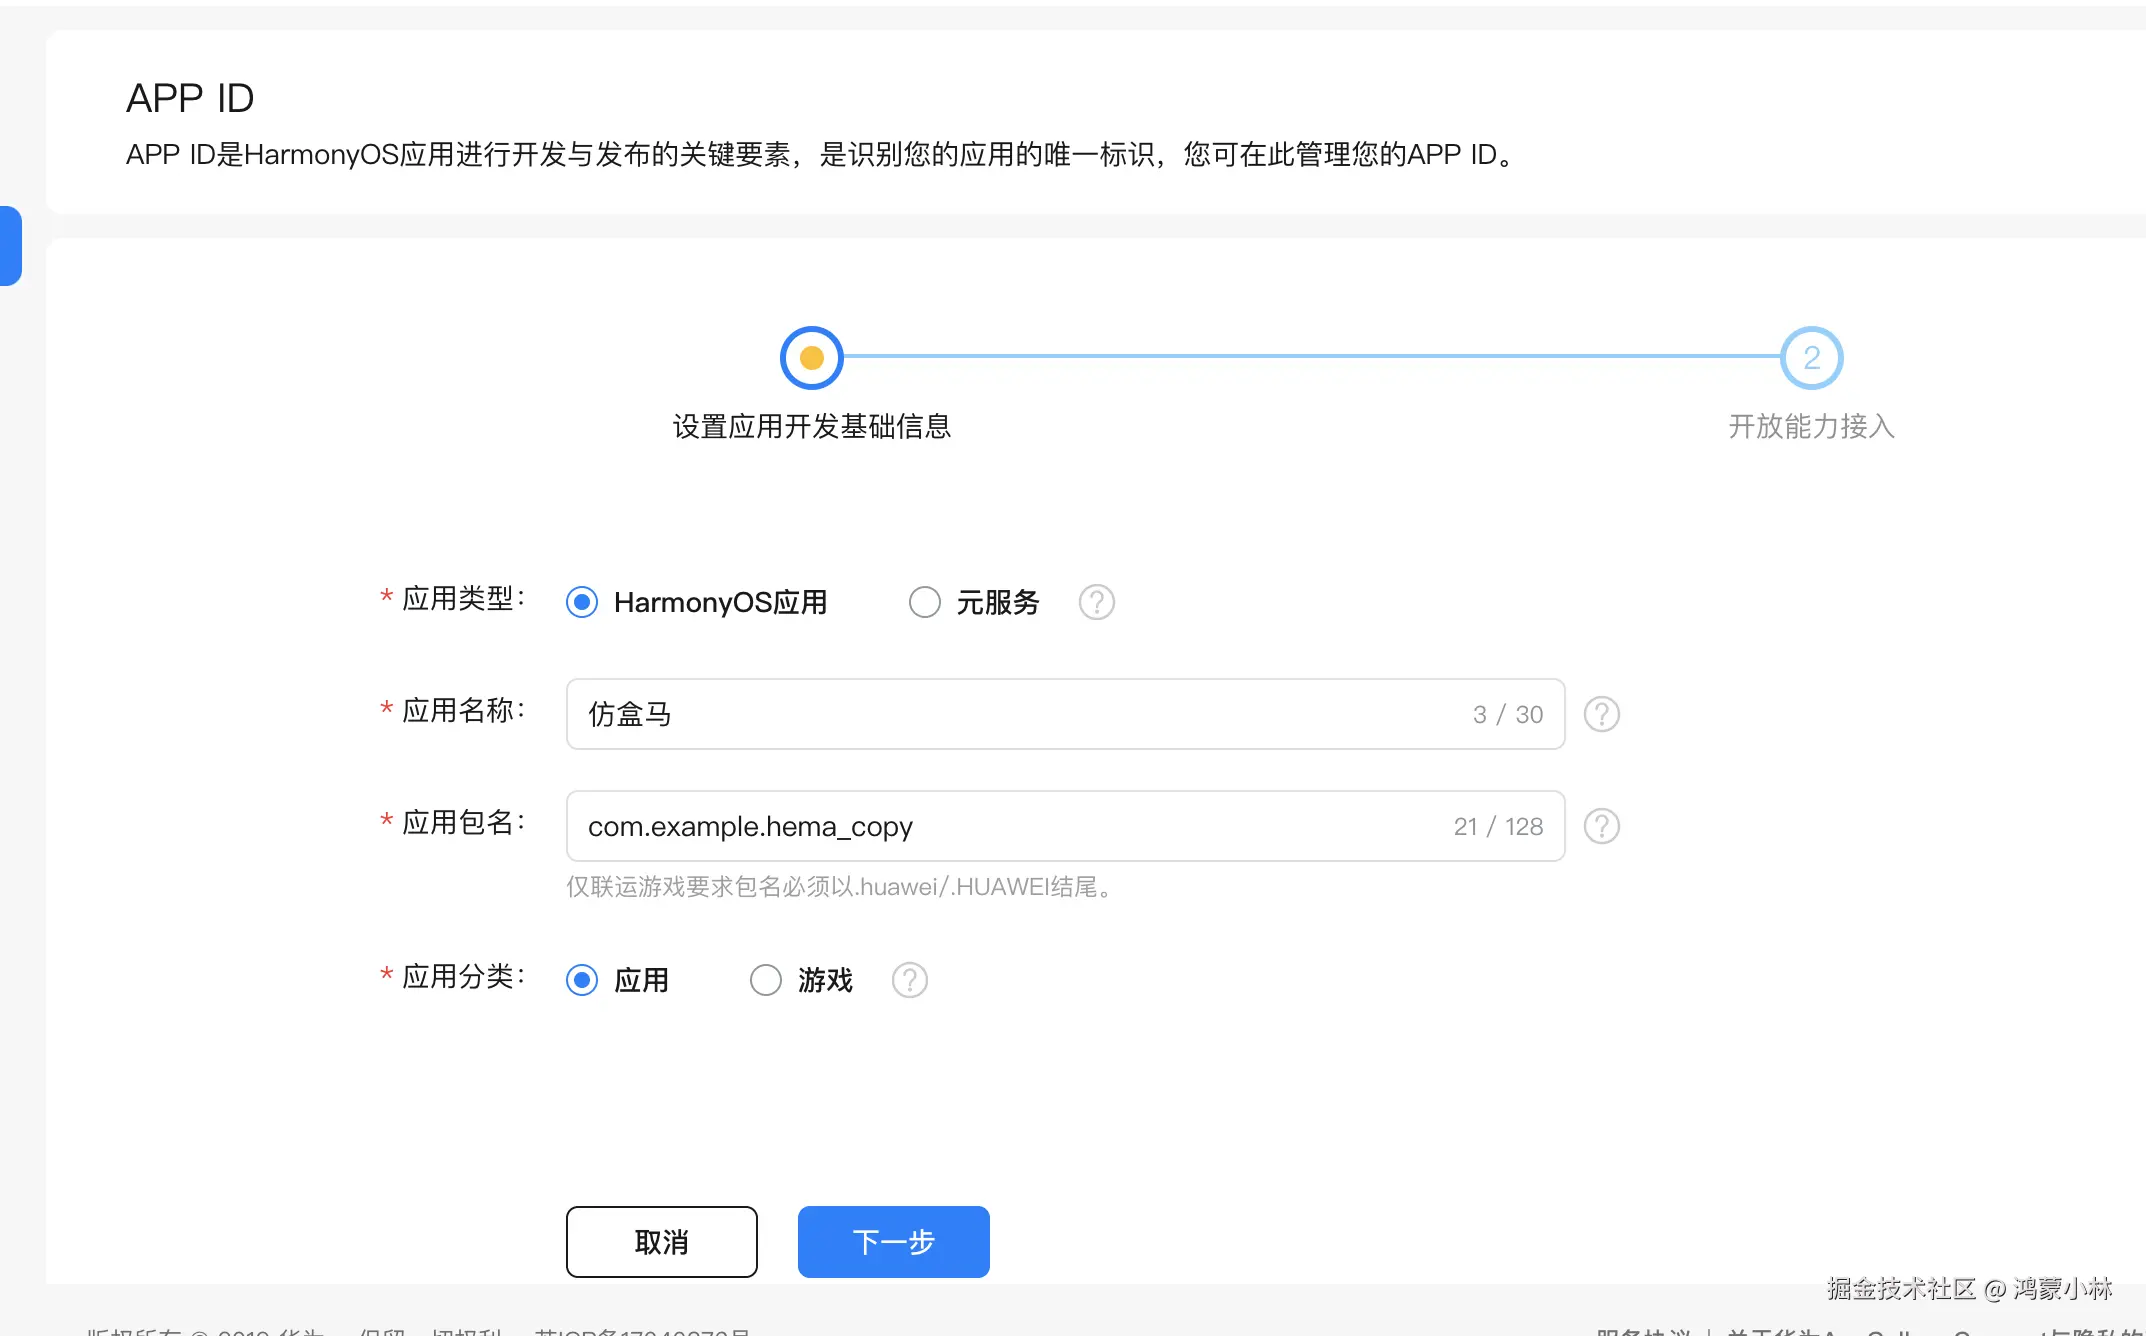
Task: Open help tooltip for 应用名称 field
Action: [1601, 714]
